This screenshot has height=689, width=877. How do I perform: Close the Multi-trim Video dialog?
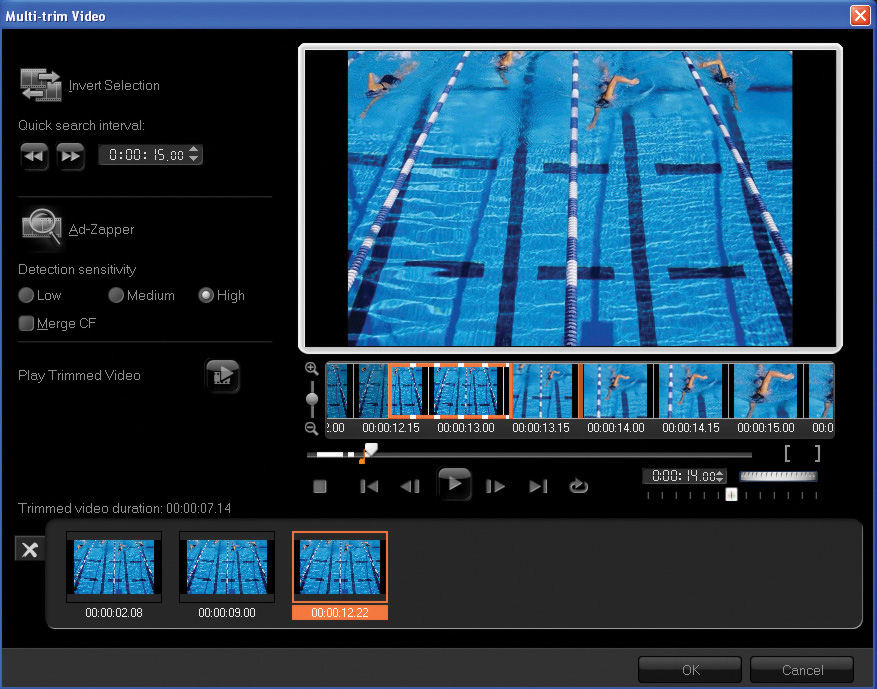click(x=860, y=15)
